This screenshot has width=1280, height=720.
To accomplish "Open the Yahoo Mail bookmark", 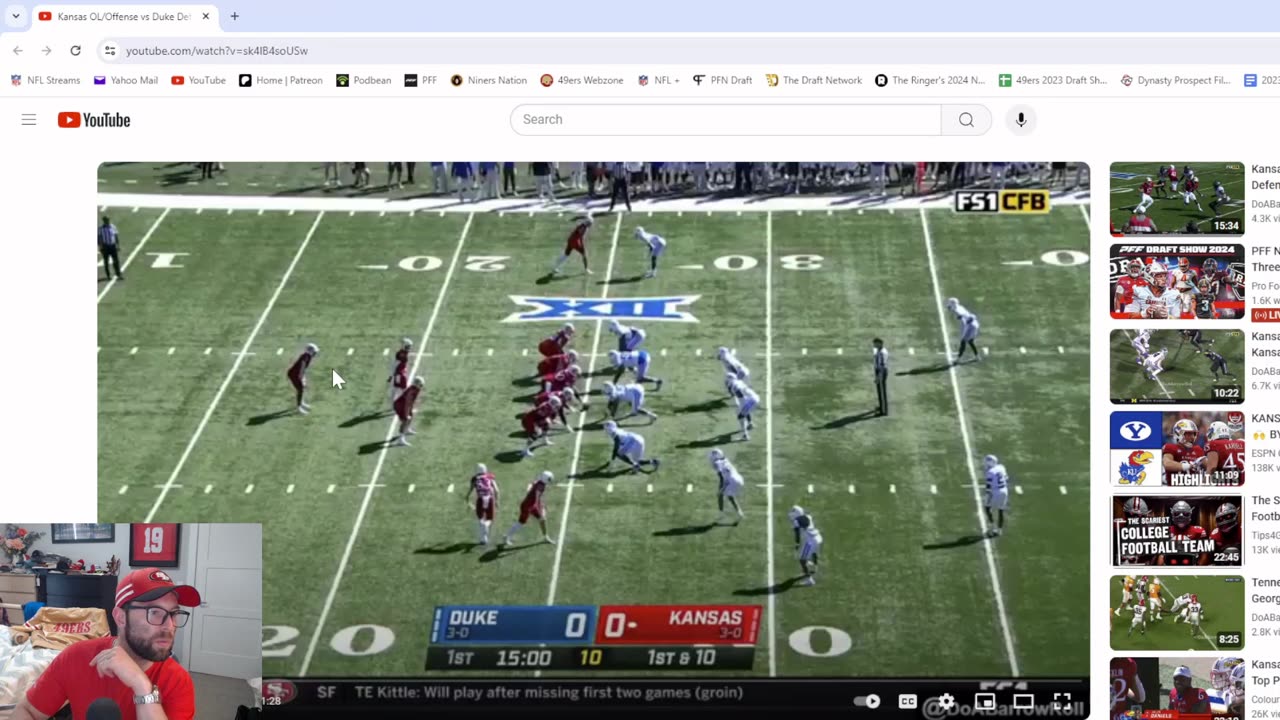I will tap(126, 80).
